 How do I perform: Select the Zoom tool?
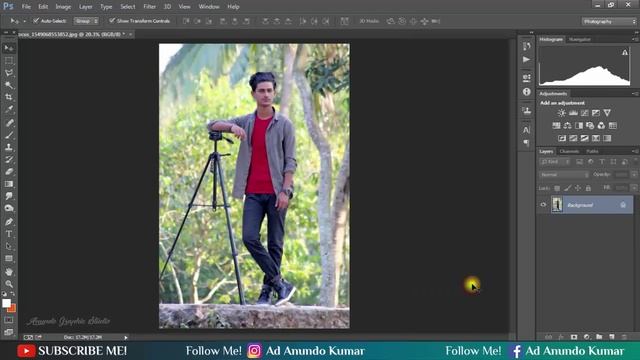click(x=9, y=284)
